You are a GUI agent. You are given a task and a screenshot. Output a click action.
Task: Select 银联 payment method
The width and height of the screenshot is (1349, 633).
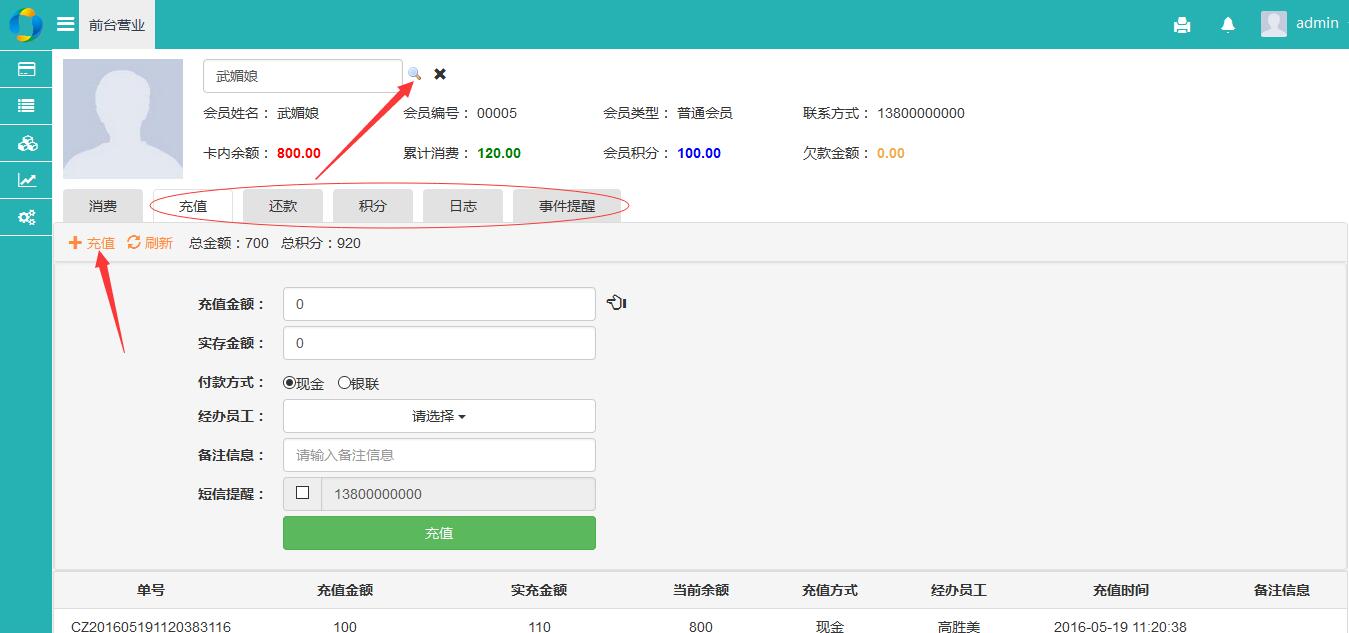click(344, 383)
